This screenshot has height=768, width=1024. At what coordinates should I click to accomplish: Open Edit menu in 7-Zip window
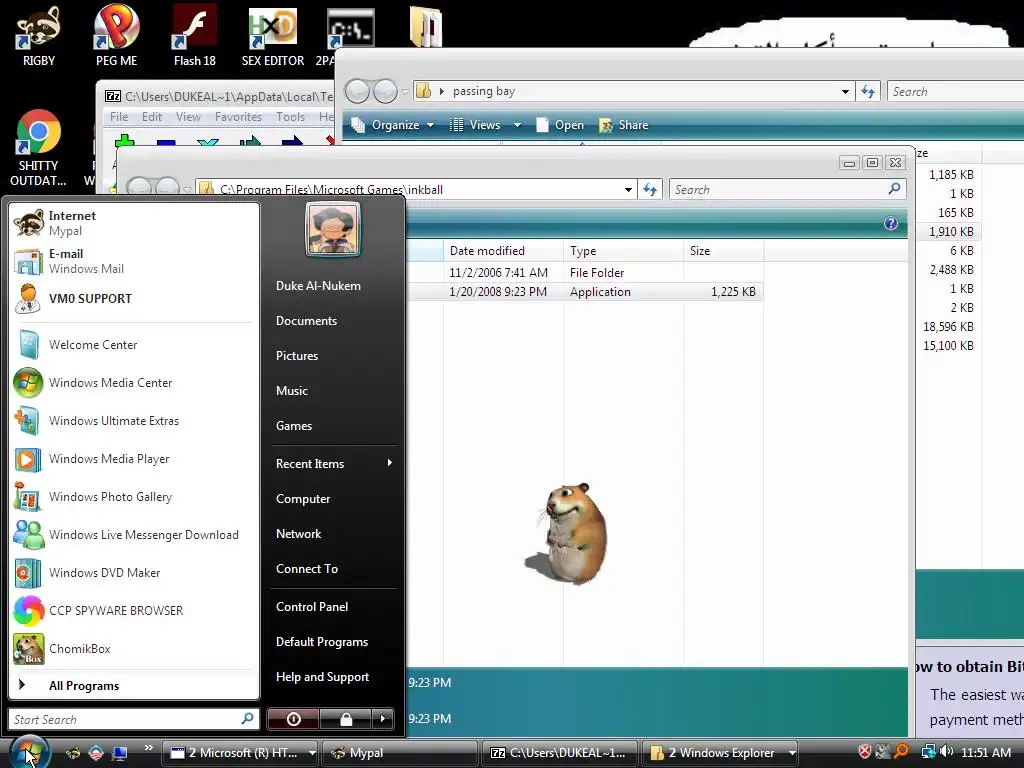[152, 117]
